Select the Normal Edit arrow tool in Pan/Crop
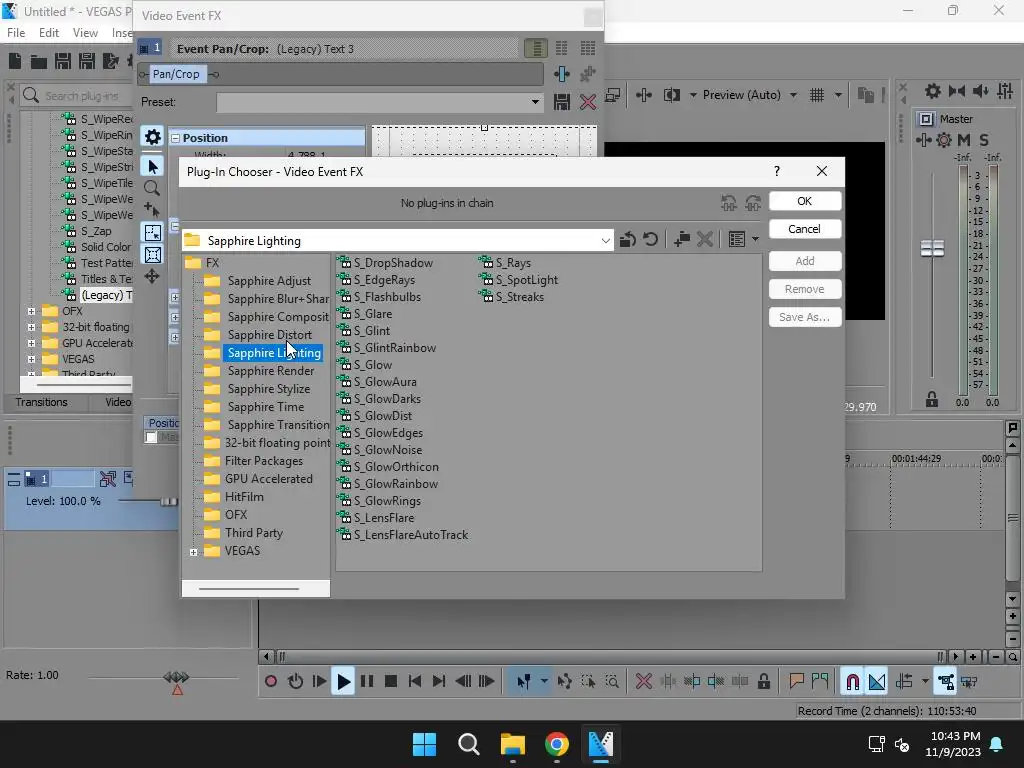The image size is (1024, 768). click(153, 167)
